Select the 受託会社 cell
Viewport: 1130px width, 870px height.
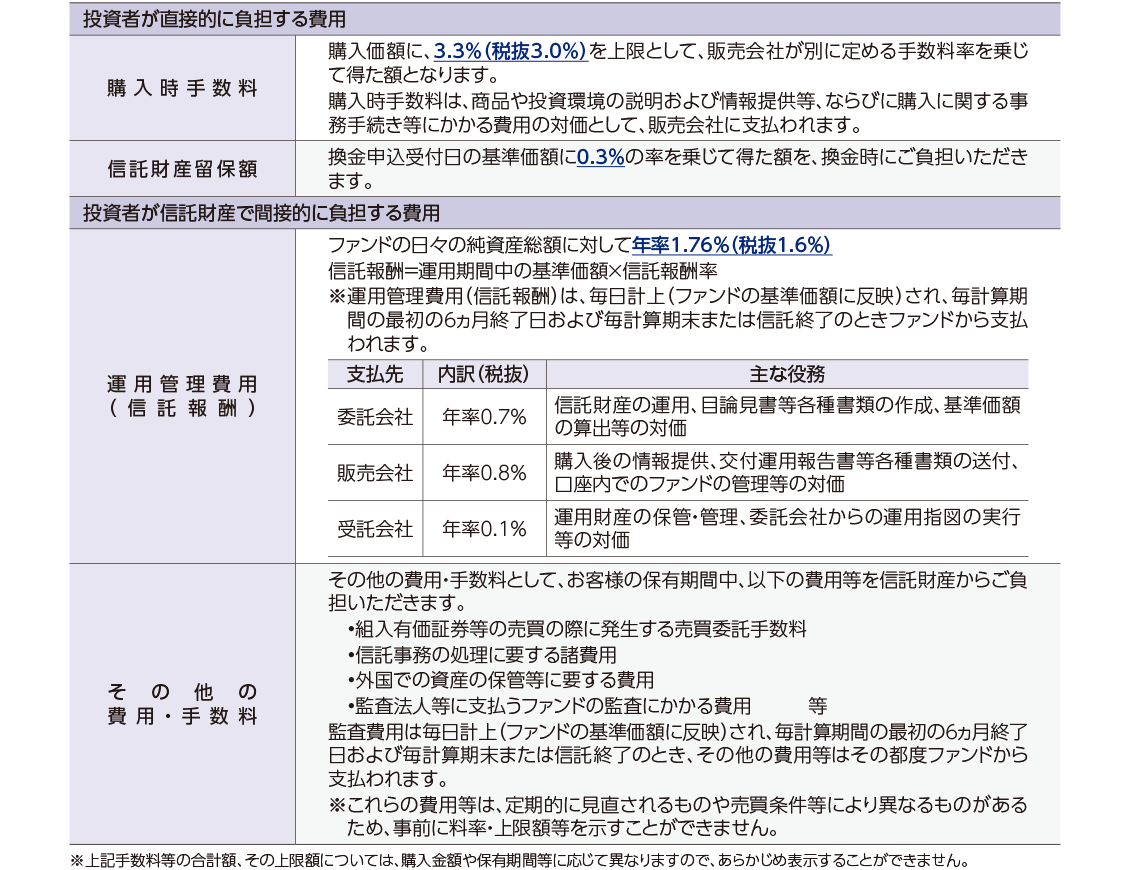(x=374, y=529)
